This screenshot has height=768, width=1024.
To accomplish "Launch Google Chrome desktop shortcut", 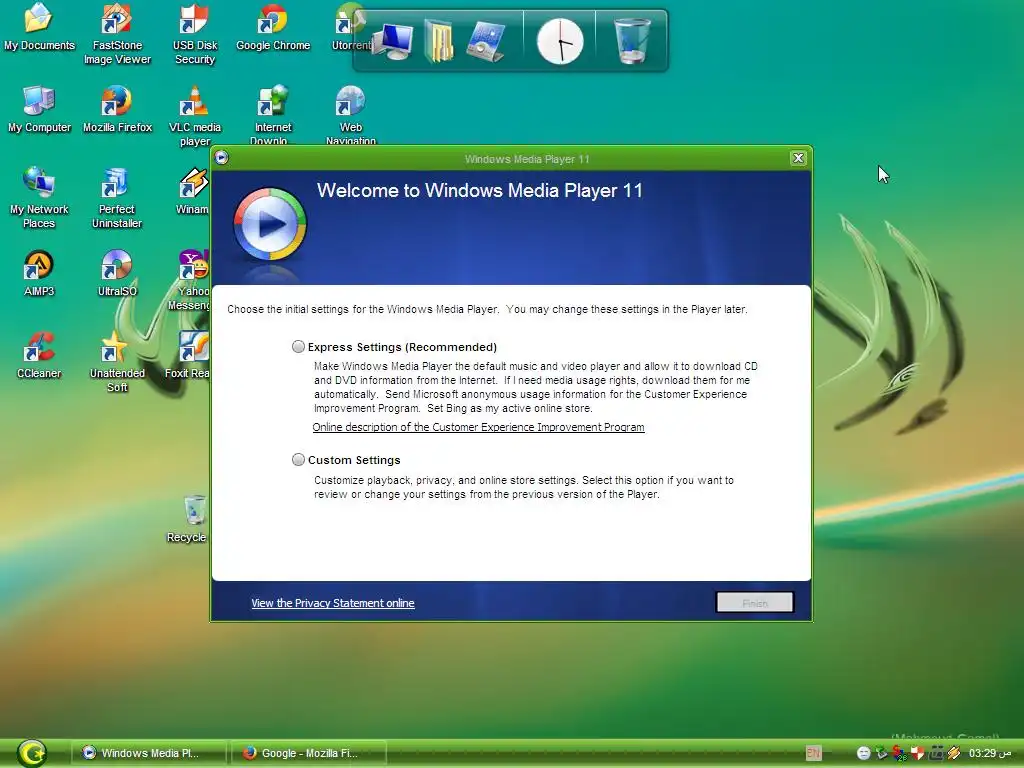I will (273, 26).
